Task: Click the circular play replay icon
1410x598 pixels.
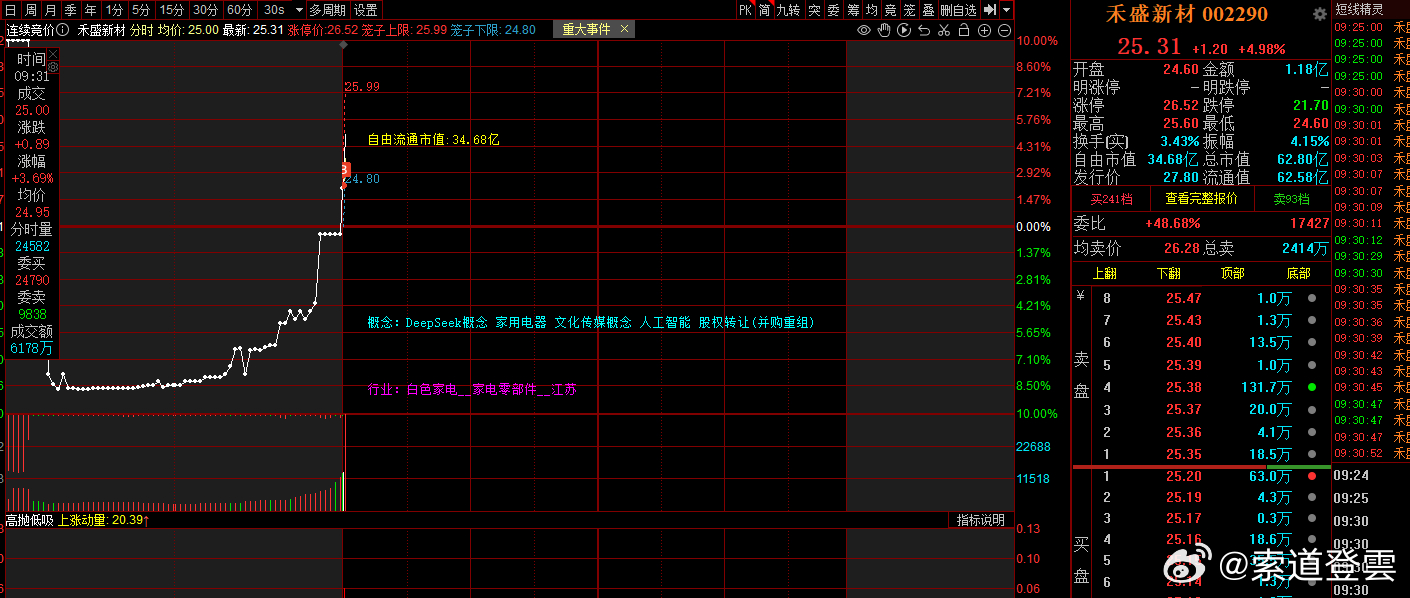Action: click(x=904, y=30)
